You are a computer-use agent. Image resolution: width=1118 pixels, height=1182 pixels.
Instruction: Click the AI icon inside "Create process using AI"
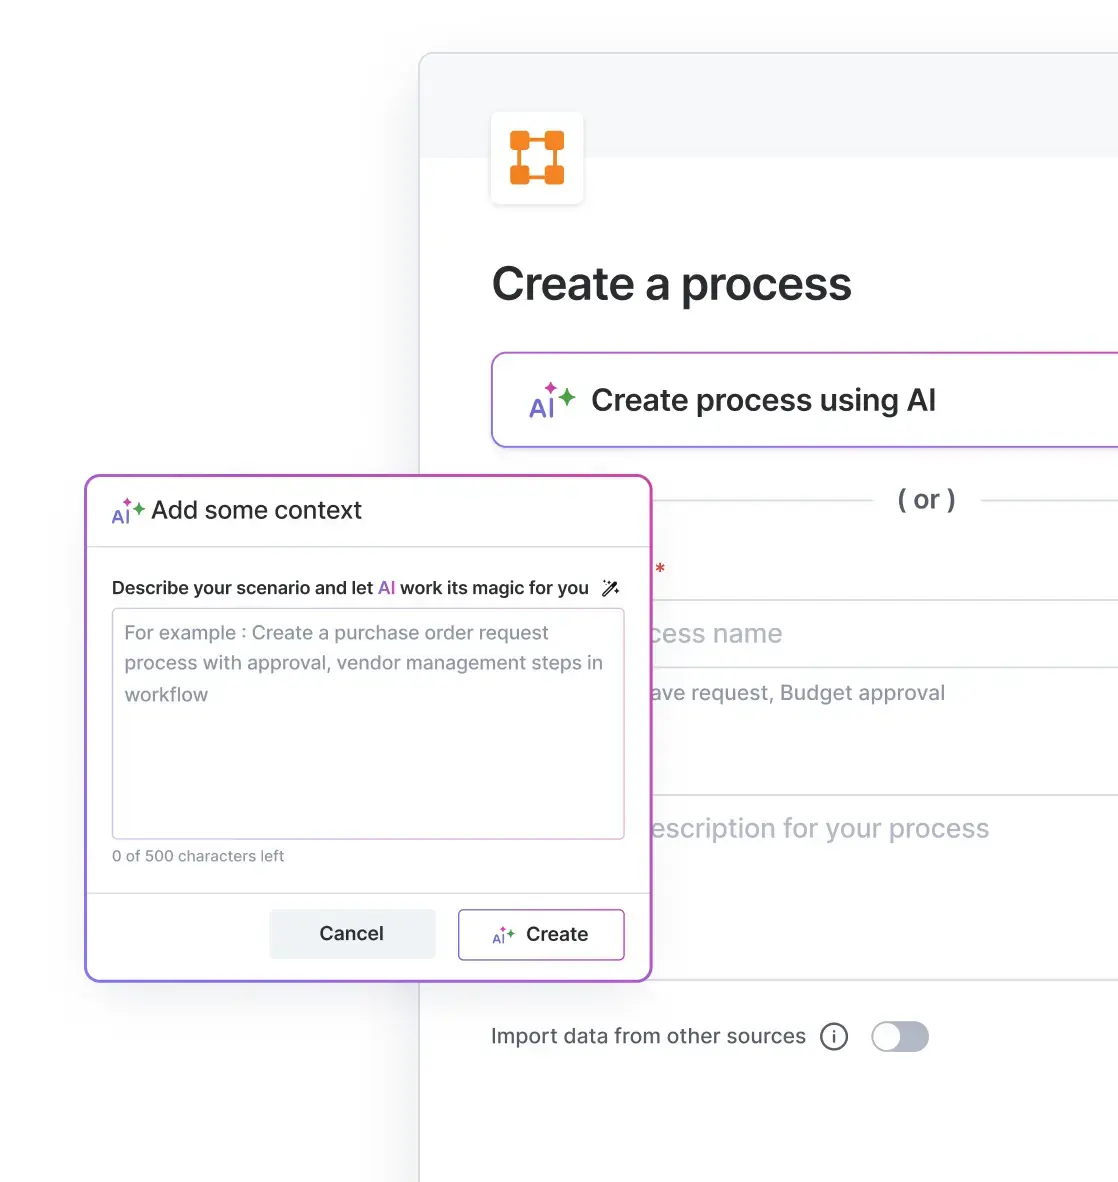point(549,400)
